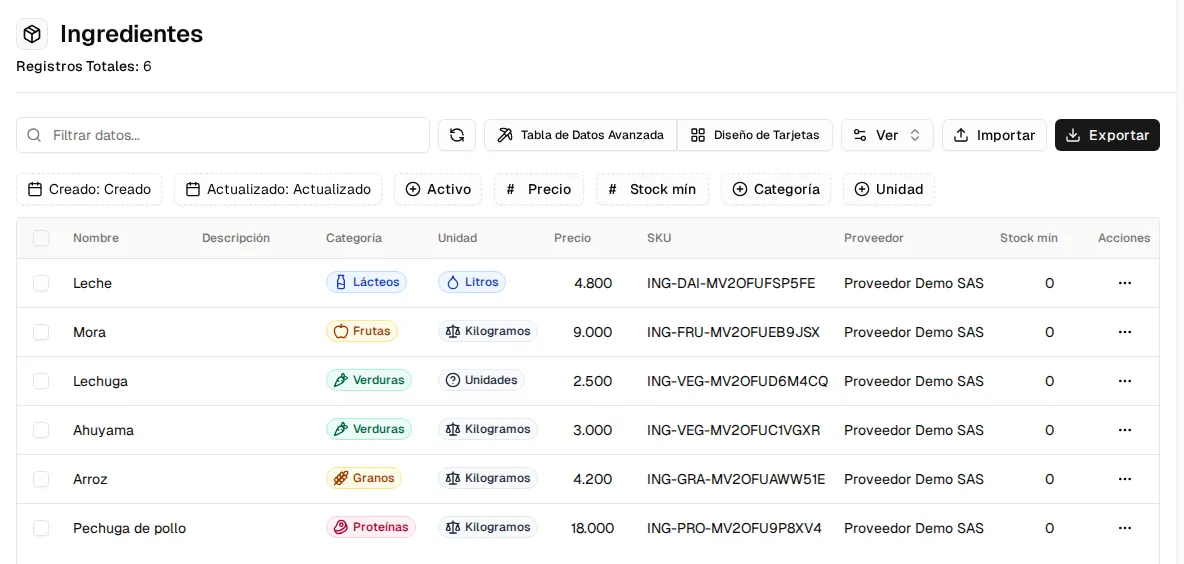
Task: Click the Ingredientes box icon
Action: click(x=32, y=34)
